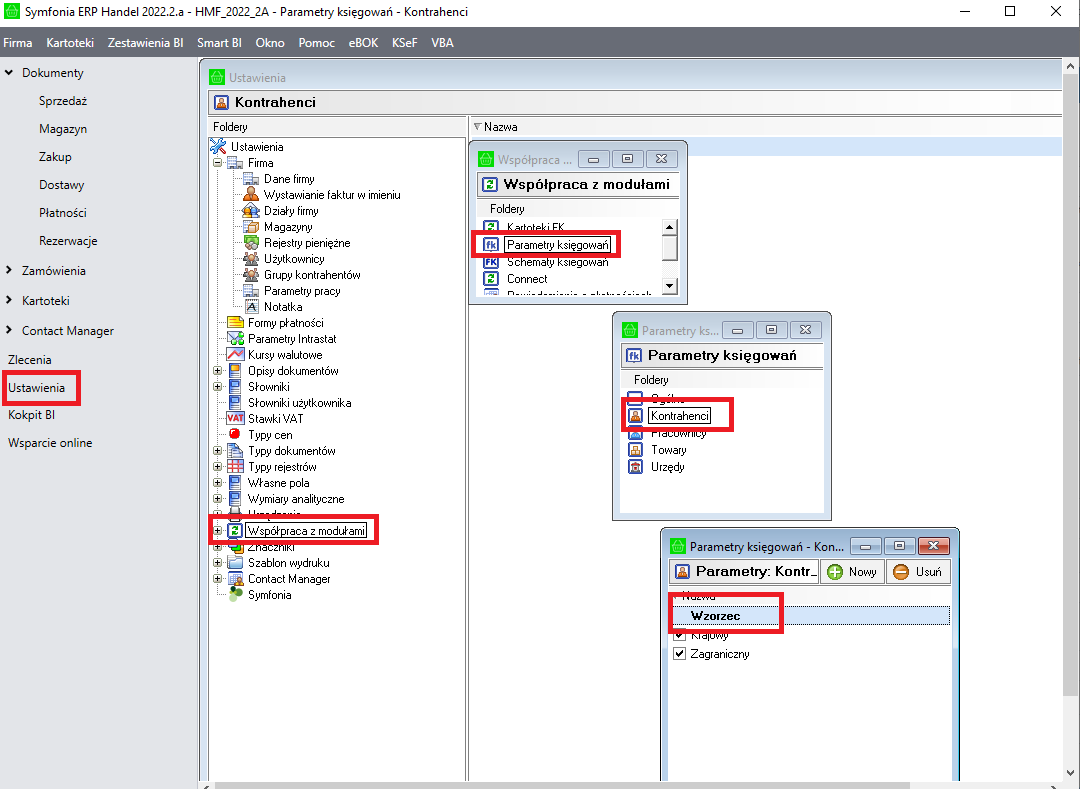Toggle the Zagraniczny checkbox
Viewport: 1084px width, 789px height.
680,654
